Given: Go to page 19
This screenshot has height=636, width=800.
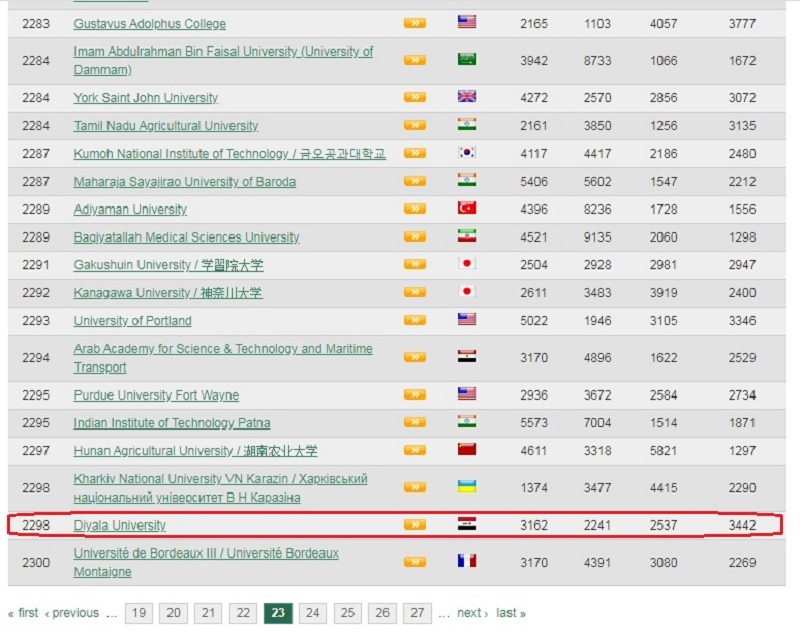Looking at the screenshot, I should point(139,613).
